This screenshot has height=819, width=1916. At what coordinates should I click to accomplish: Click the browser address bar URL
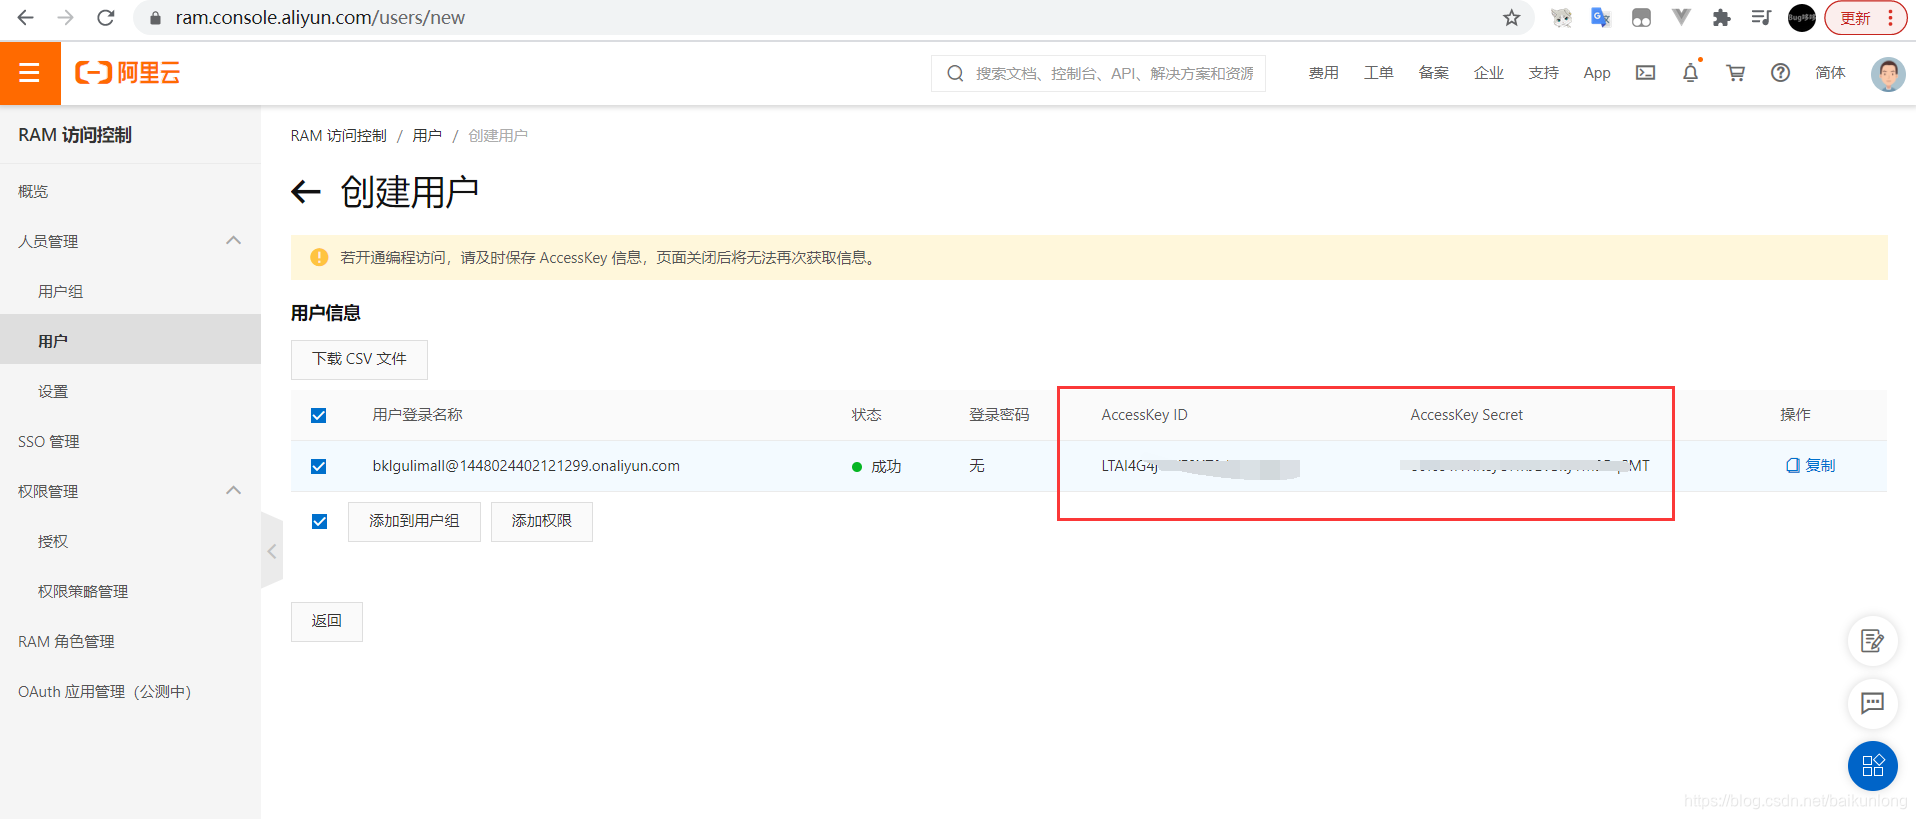coord(320,18)
